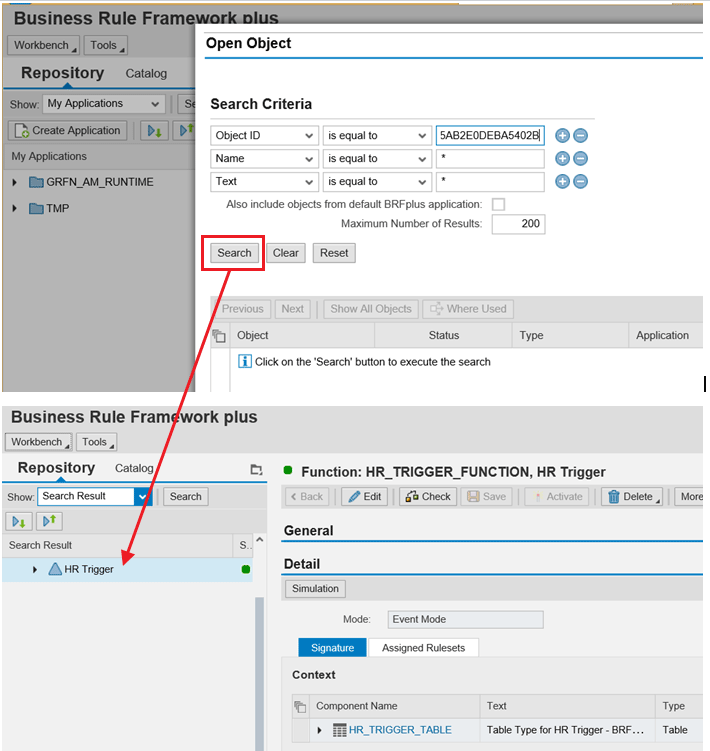Screen dimensions: 710x751
Task: Click the Object ID value input field
Action: click(x=490, y=136)
